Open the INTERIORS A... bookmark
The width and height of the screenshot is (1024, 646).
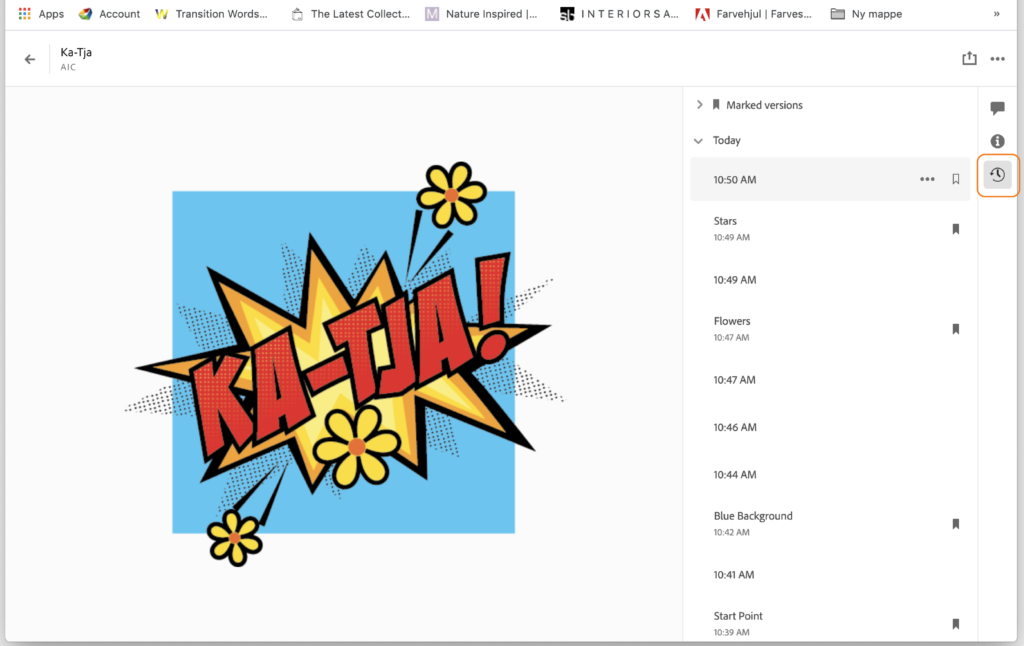619,14
